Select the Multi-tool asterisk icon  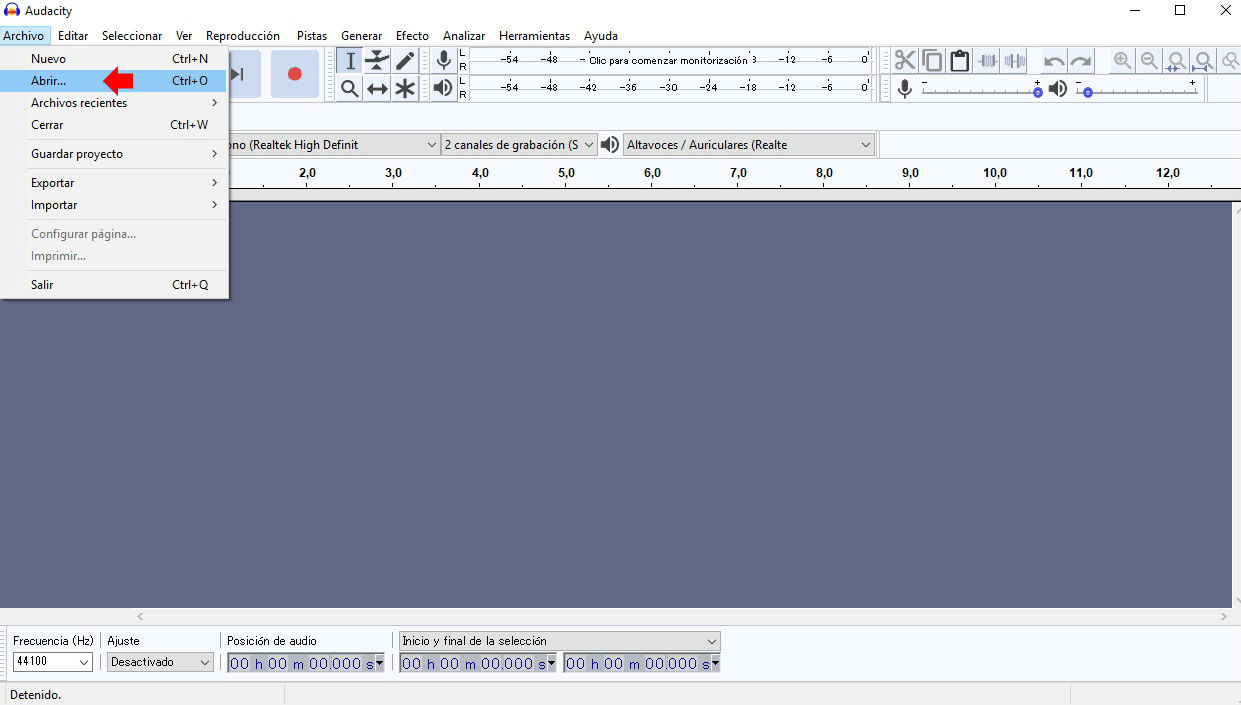click(x=404, y=89)
